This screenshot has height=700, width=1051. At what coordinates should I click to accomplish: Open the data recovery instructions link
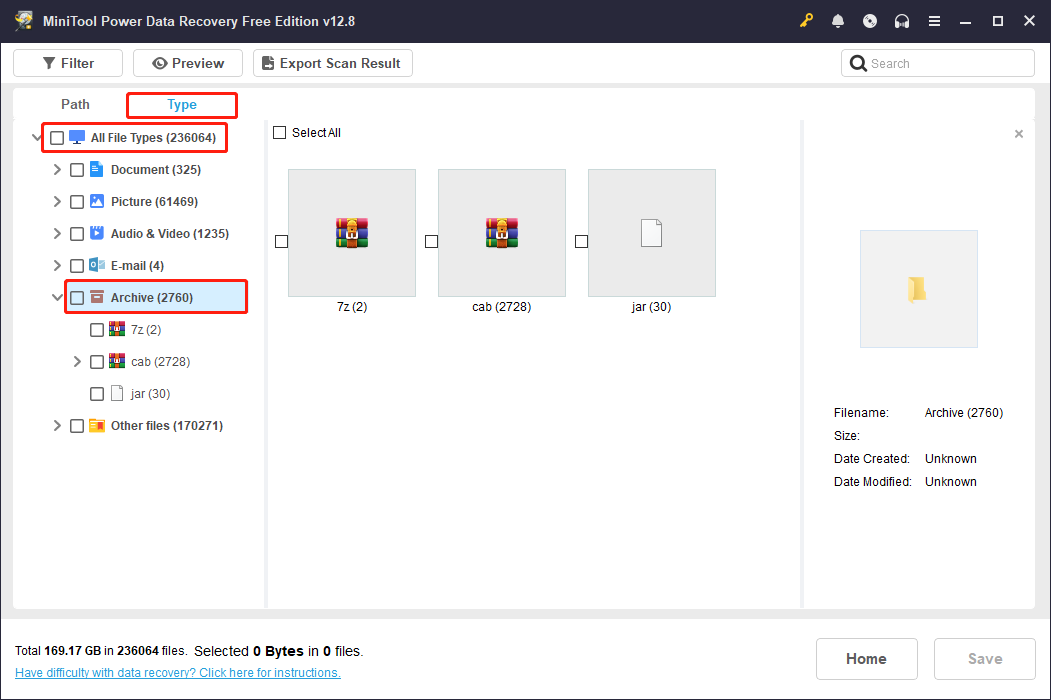pos(177,672)
